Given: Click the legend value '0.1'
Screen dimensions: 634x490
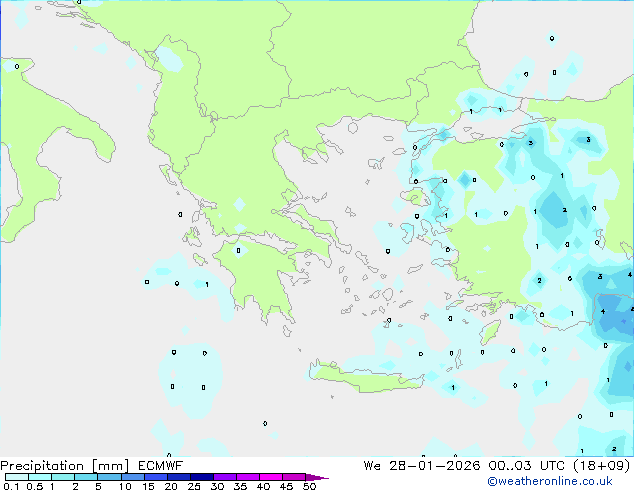Looking at the screenshot, I should 11,486.
